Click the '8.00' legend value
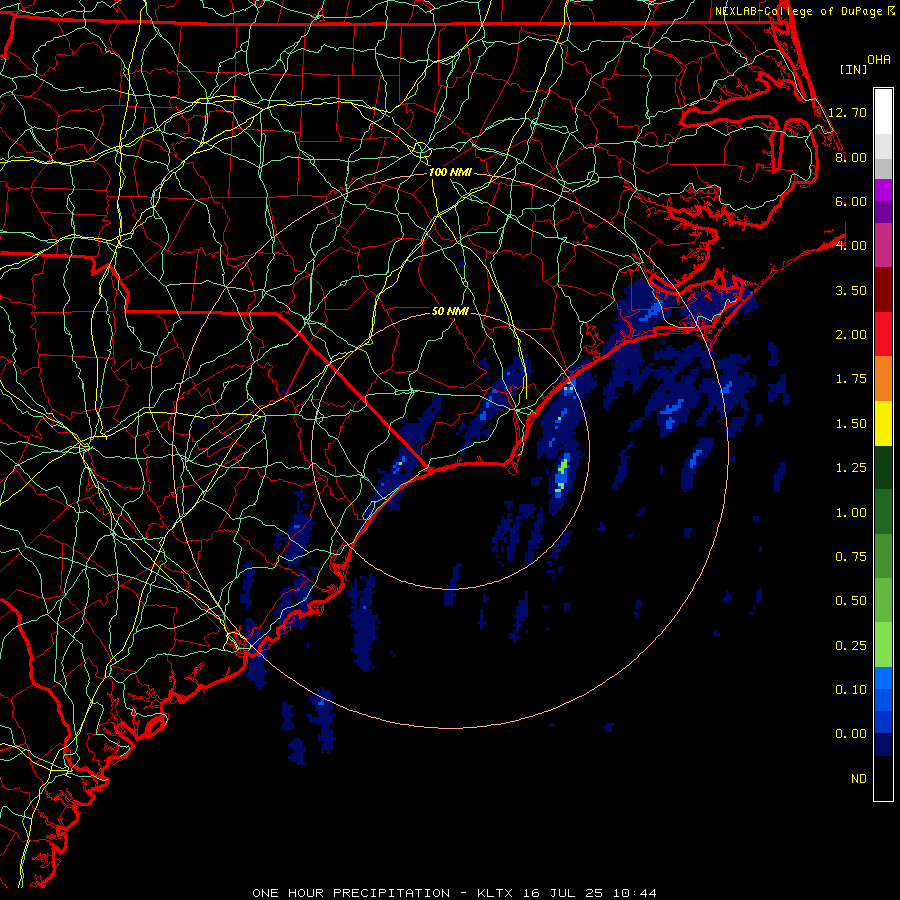Screen dimensions: 900x900 (x=851, y=157)
